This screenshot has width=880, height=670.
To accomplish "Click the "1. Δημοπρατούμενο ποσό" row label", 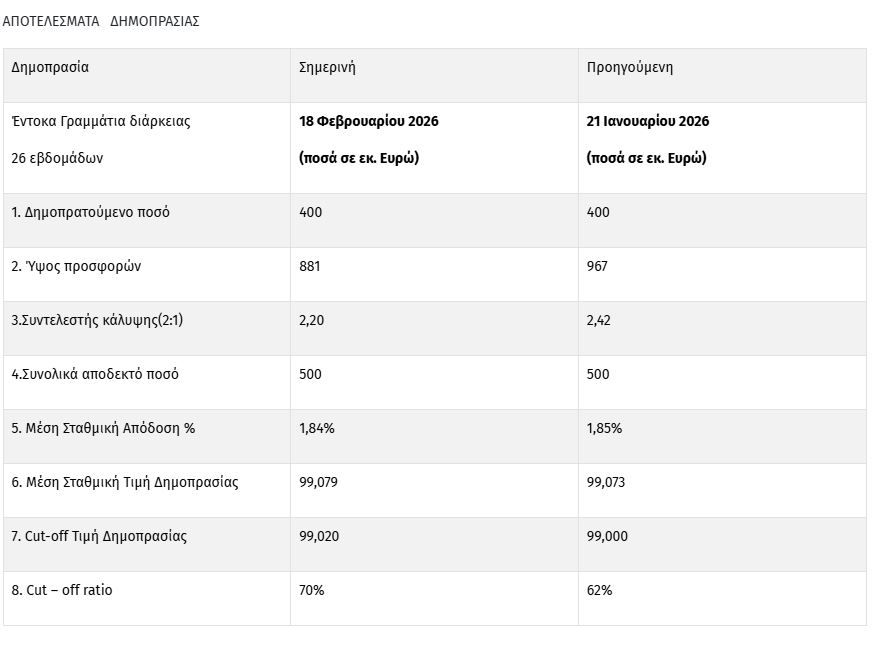I will 91,212.
